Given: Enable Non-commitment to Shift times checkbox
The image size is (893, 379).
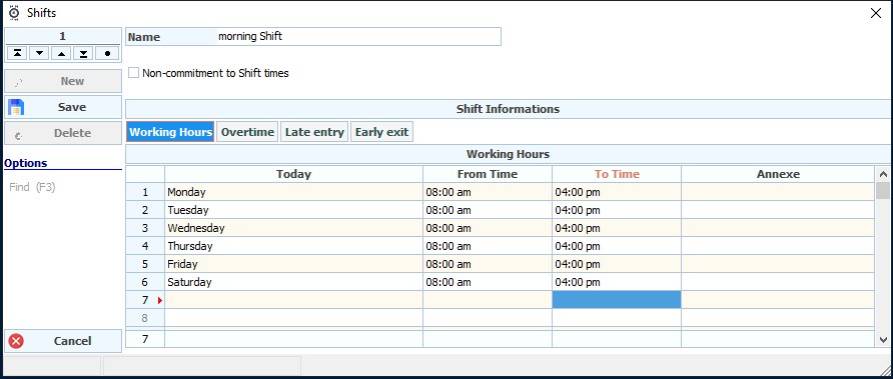Looking at the screenshot, I should [133, 73].
